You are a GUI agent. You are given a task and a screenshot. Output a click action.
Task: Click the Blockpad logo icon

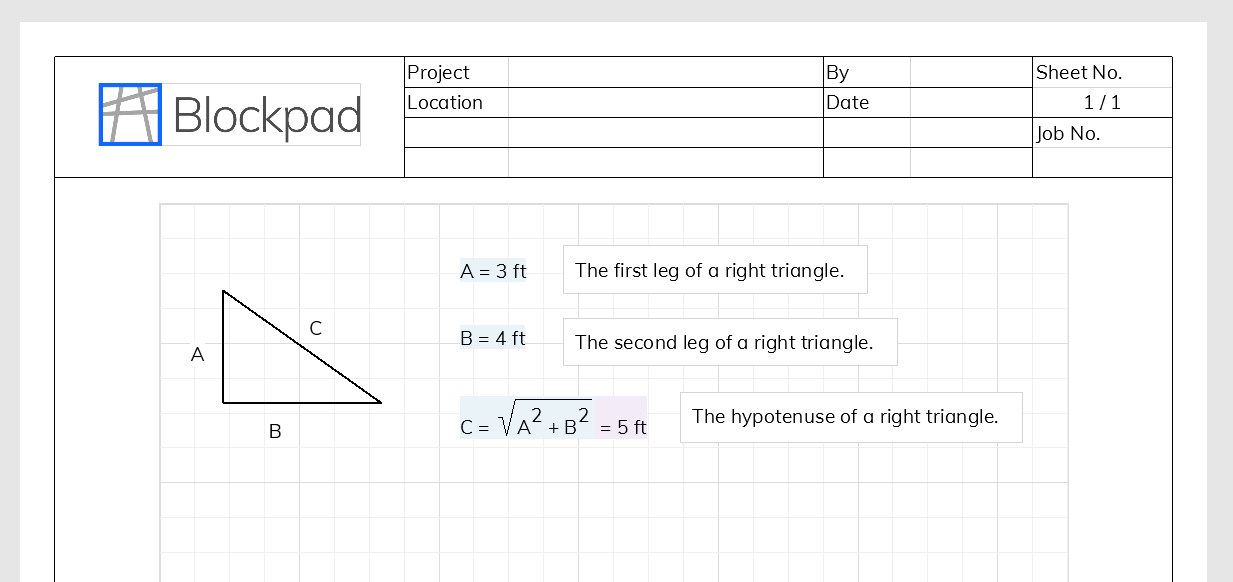(x=130, y=114)
